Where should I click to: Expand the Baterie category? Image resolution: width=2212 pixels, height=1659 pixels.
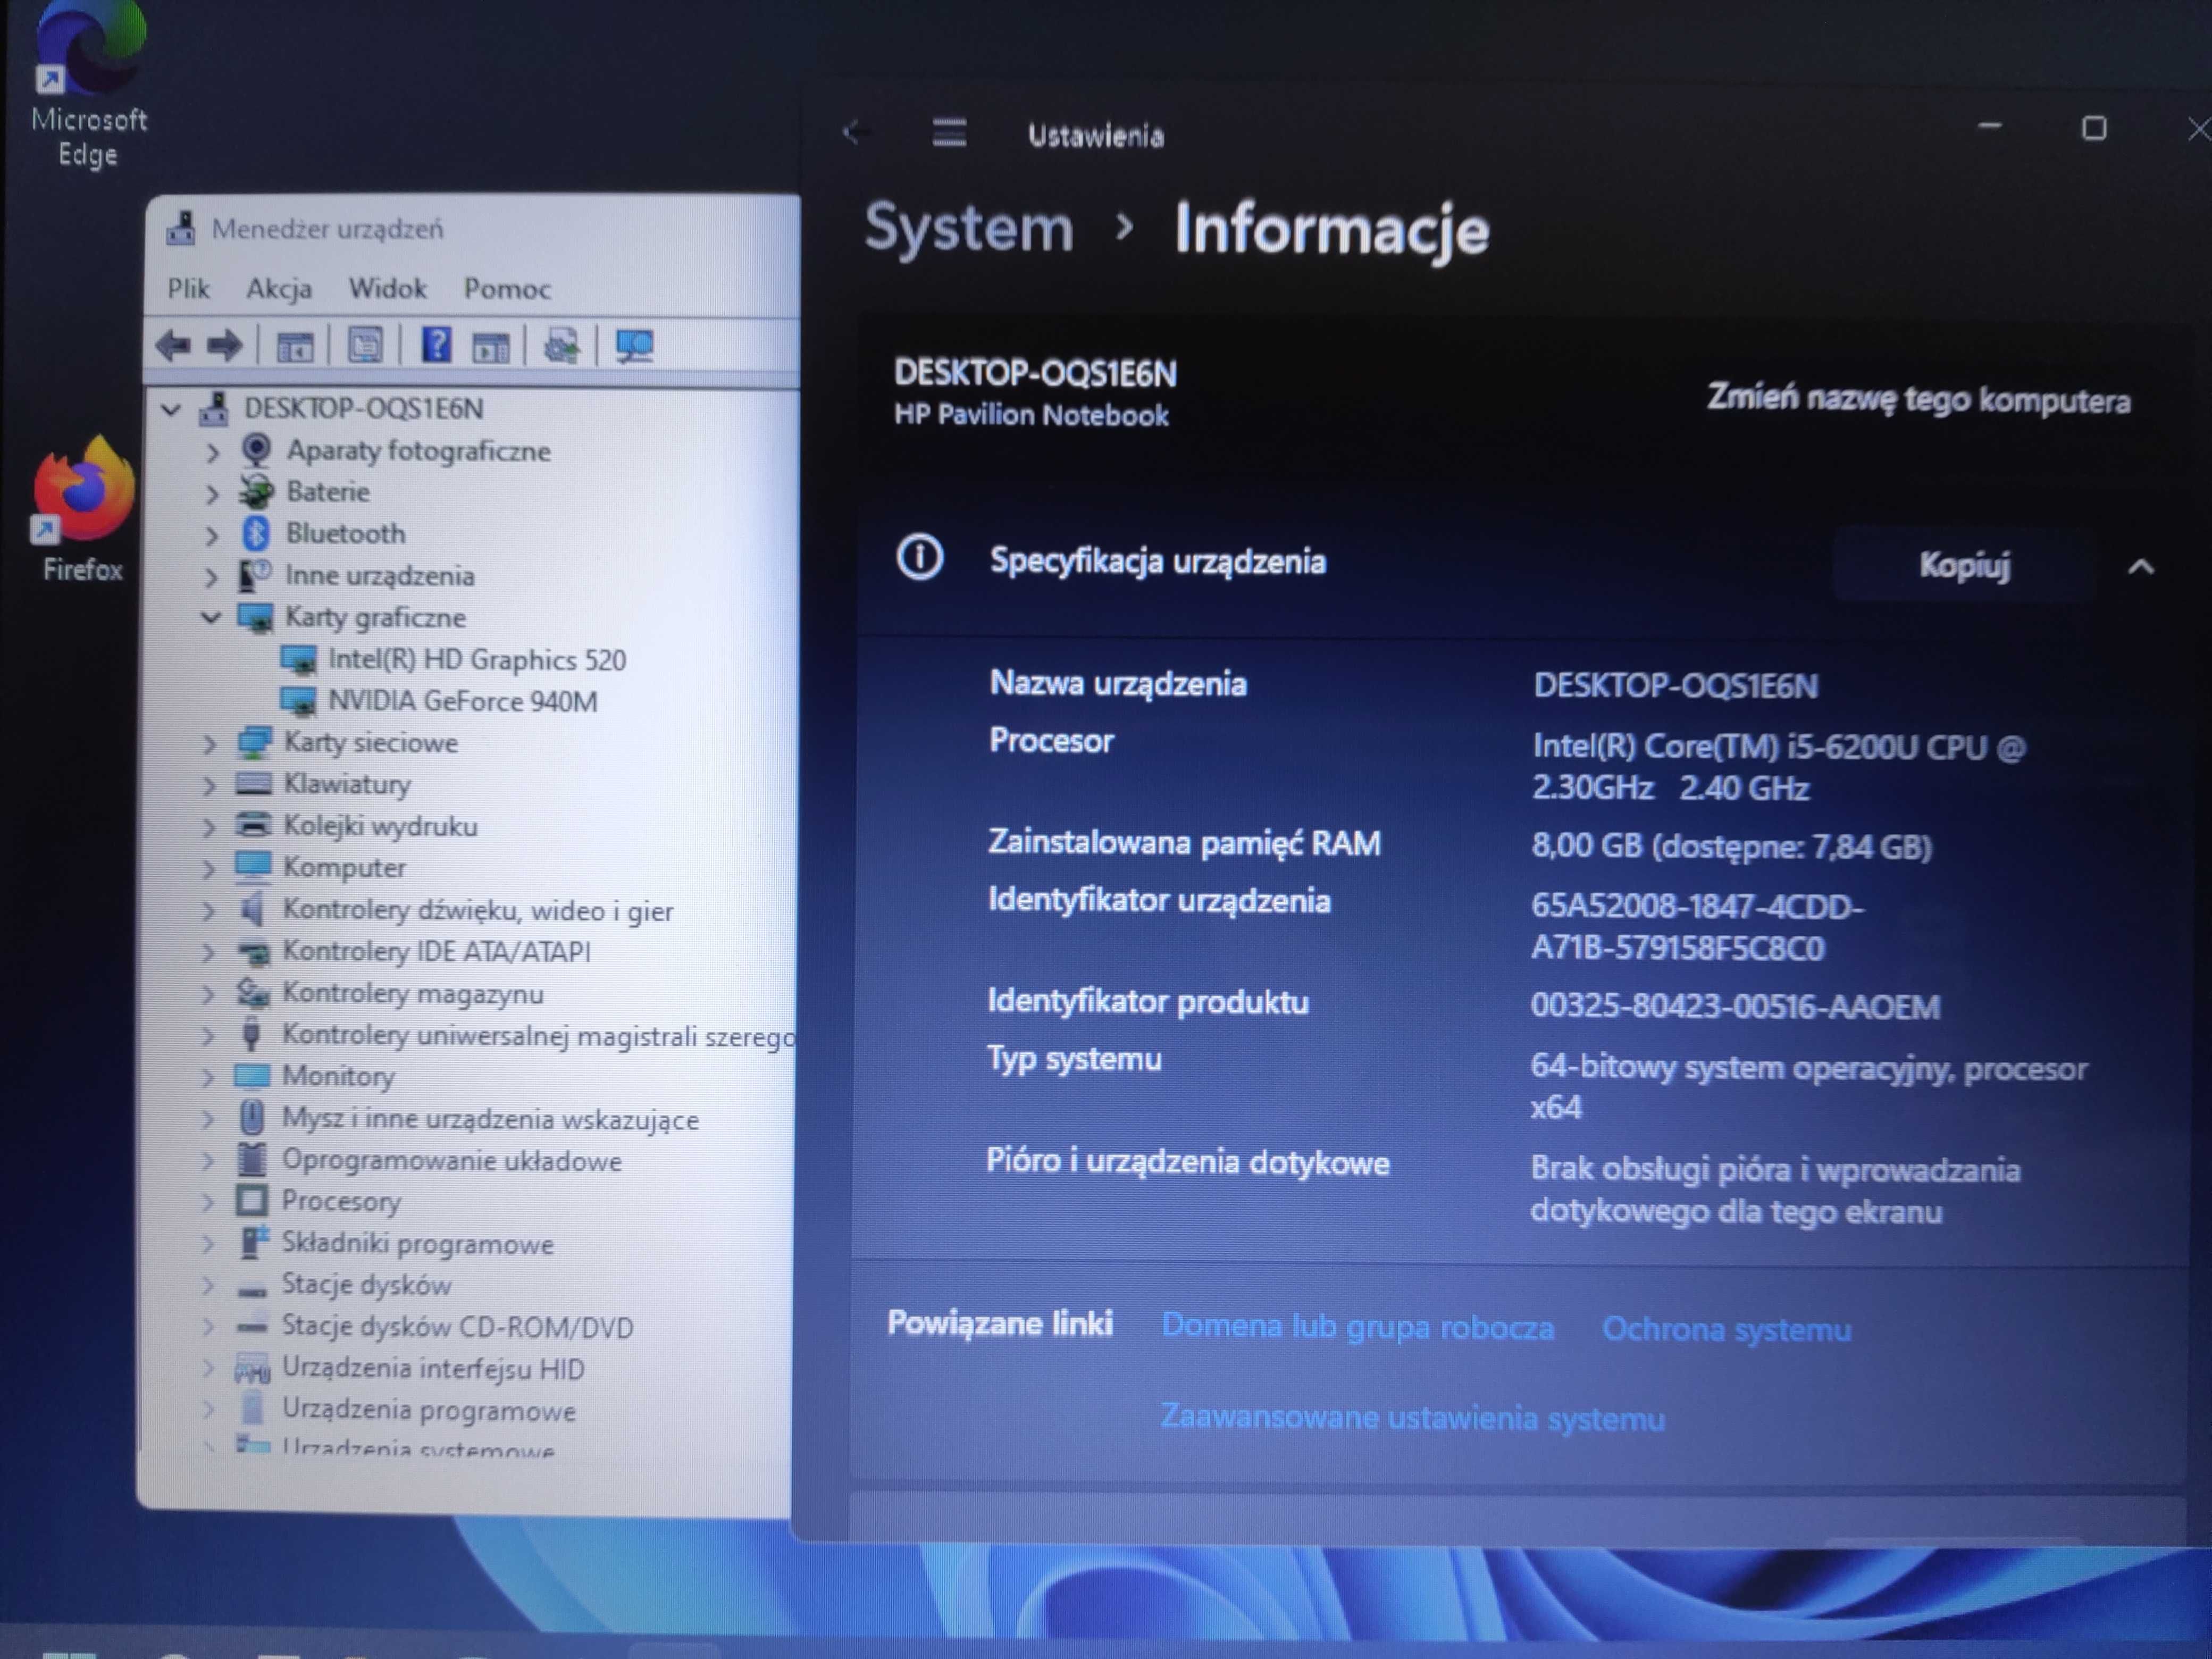pos(212,493)
